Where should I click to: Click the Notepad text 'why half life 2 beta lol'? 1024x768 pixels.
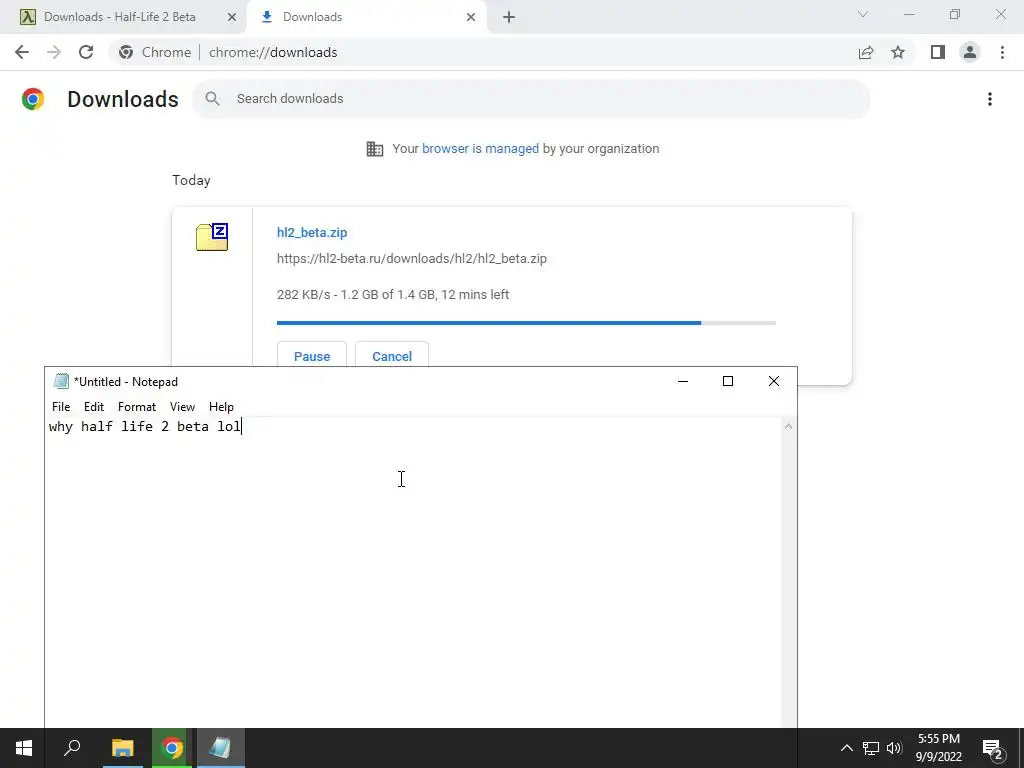tap(144, 426)
